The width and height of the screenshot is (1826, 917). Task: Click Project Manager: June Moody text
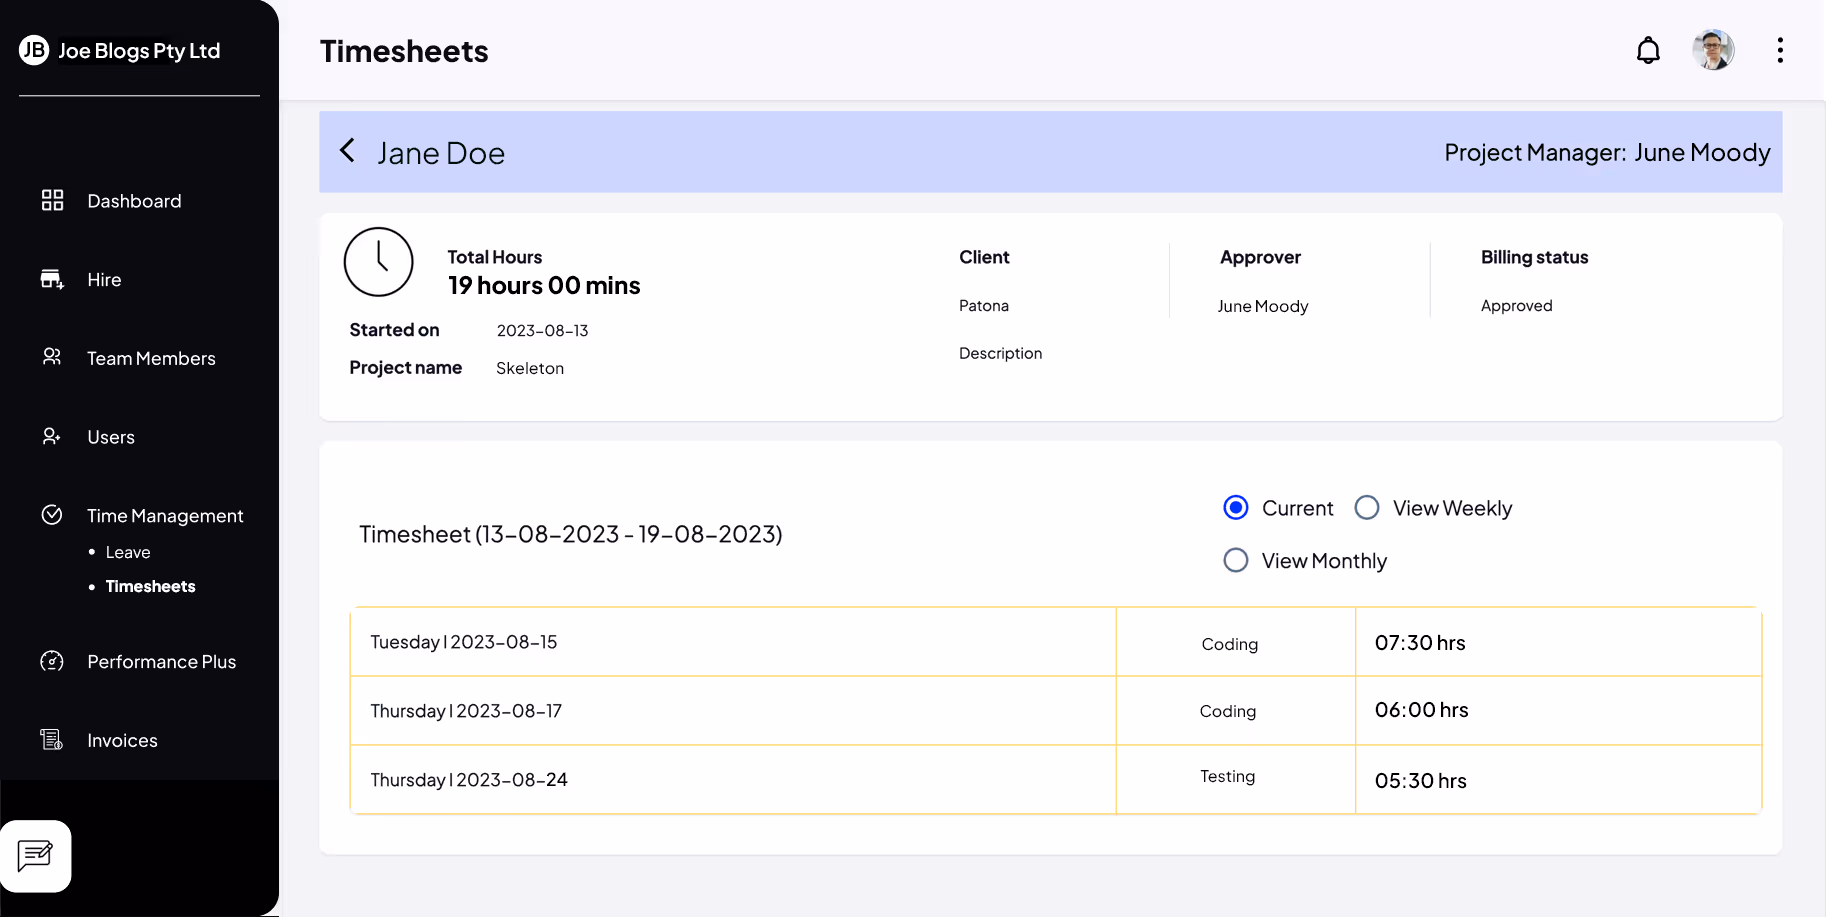[x=1607, y=152]
